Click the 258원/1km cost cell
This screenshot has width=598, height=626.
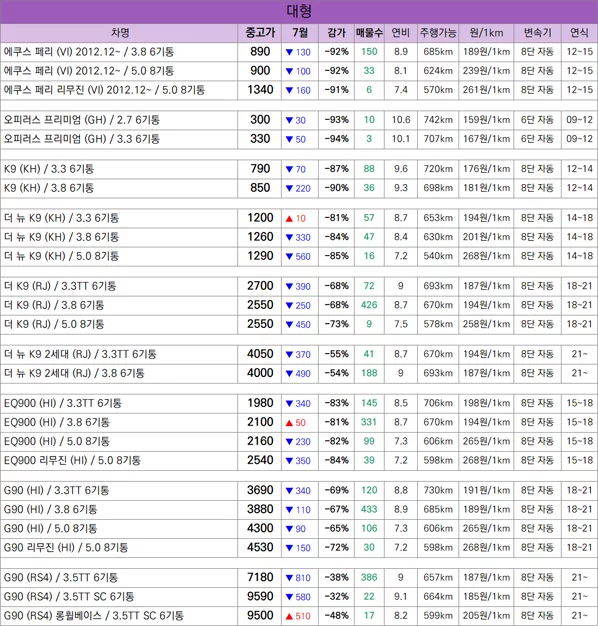pos(486,324)
